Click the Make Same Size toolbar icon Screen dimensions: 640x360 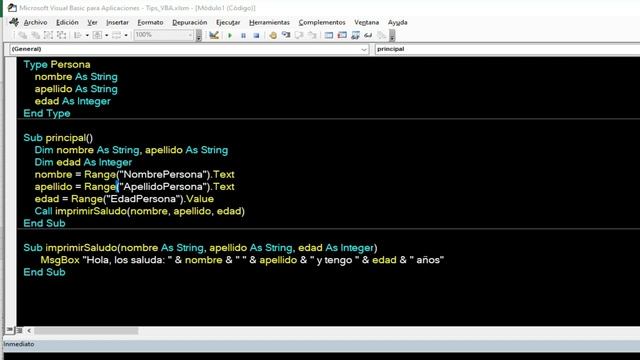[116, 36]
